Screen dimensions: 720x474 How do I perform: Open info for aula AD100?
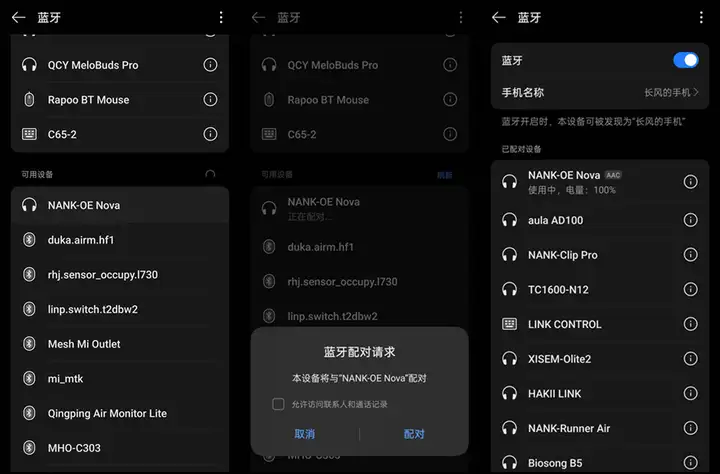coord(690,220)
